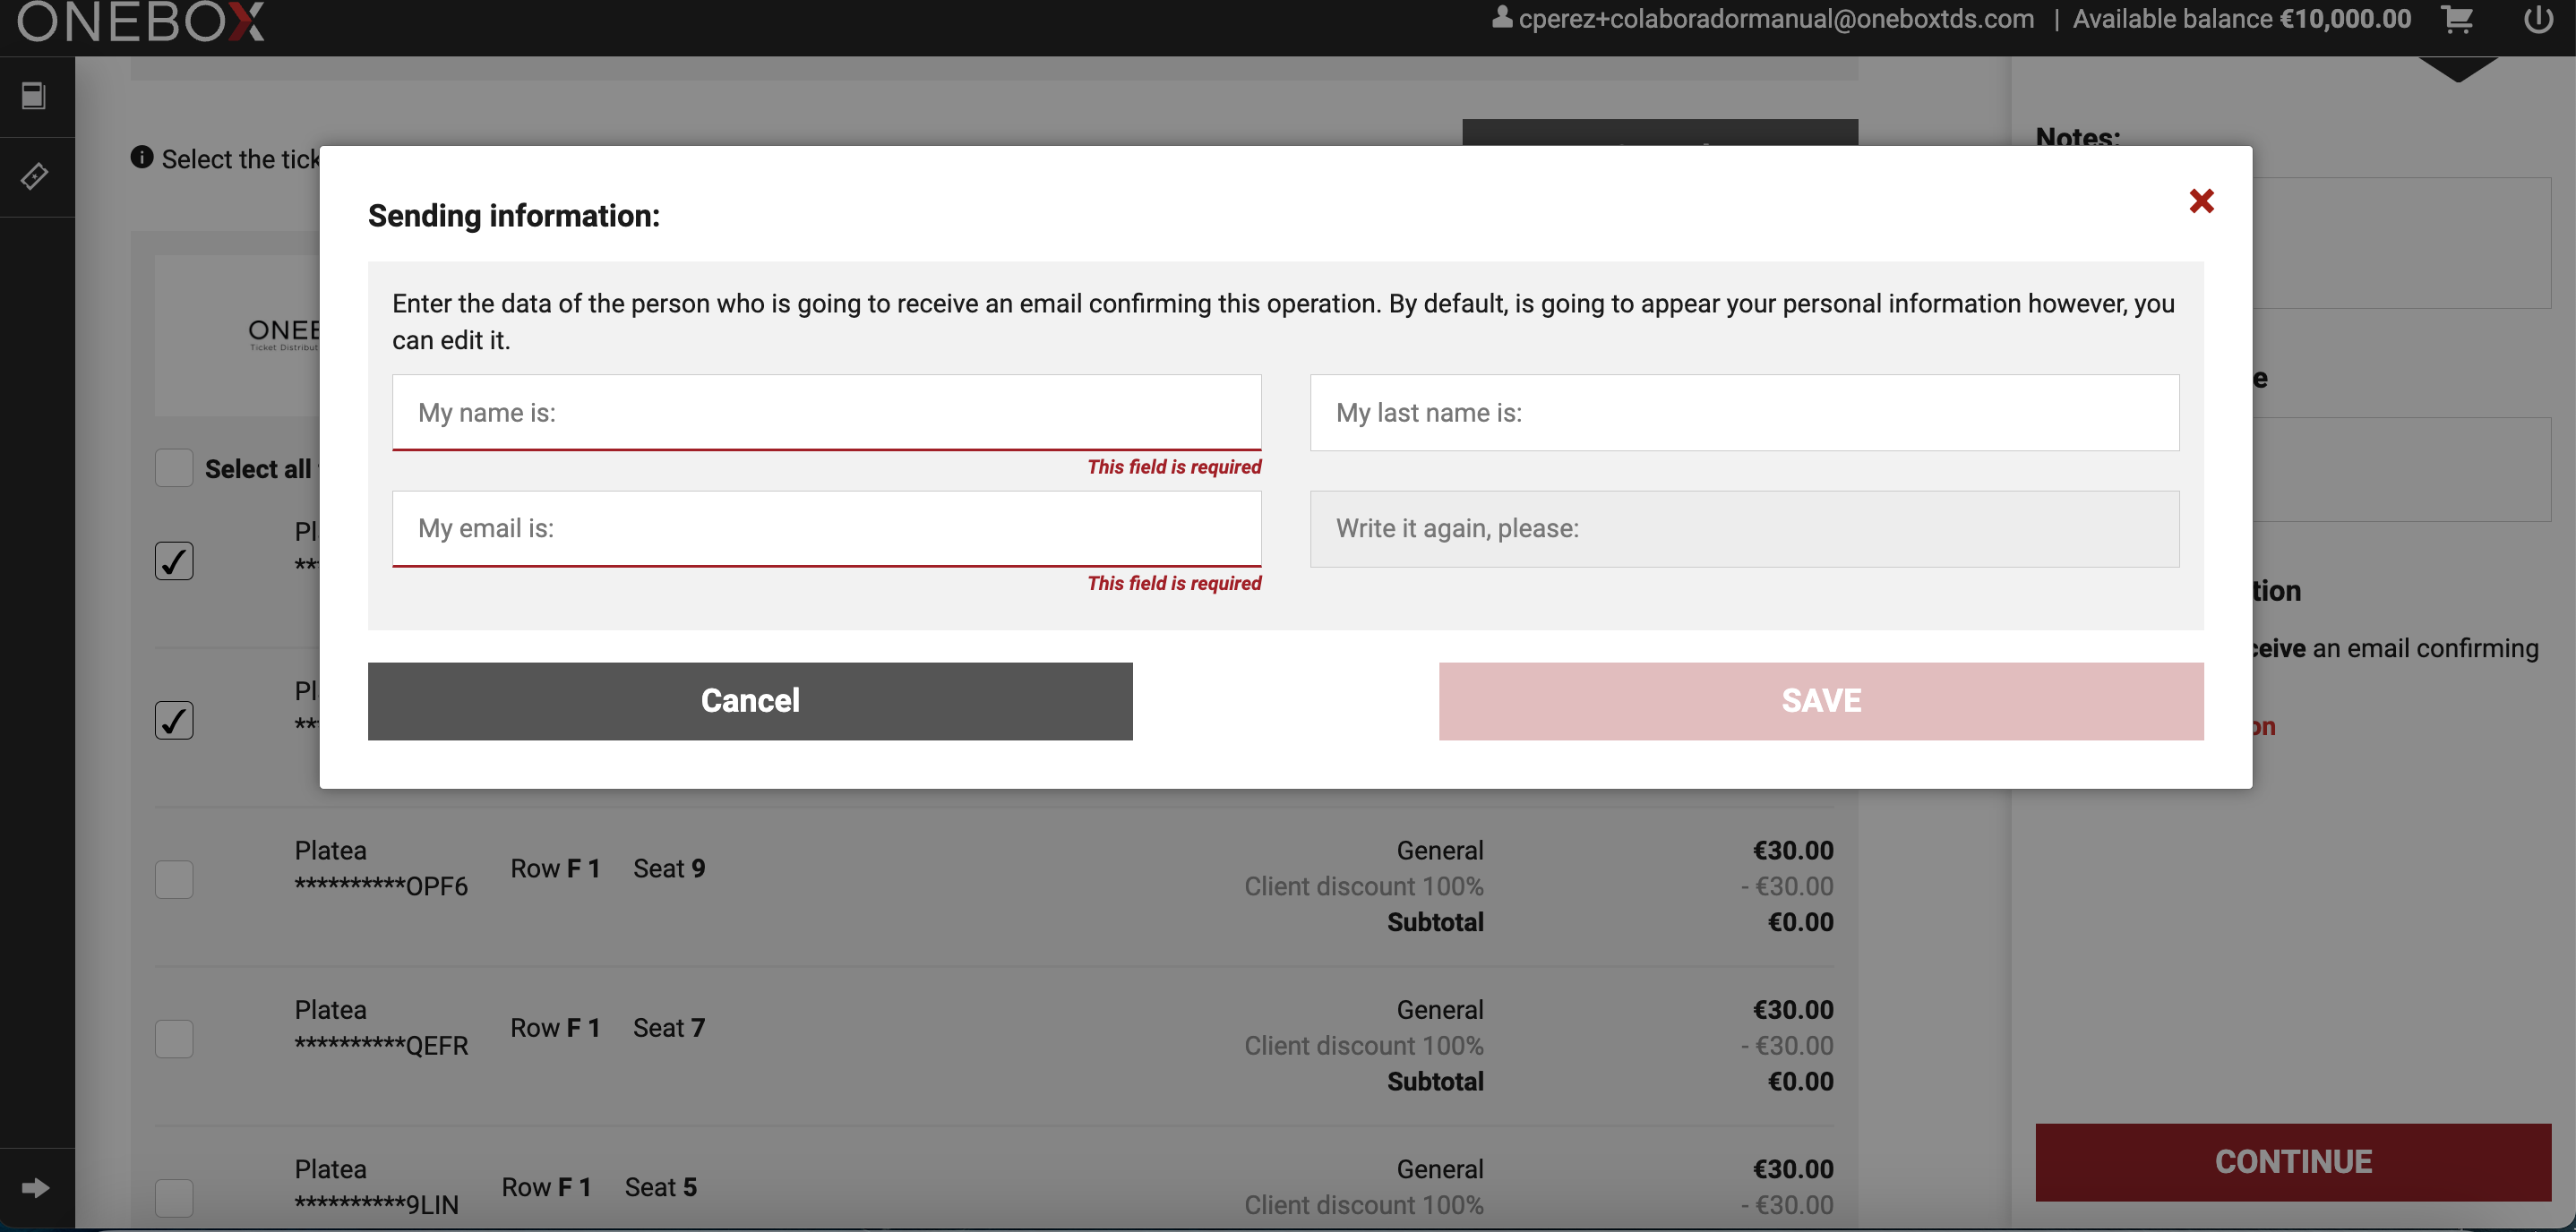Click the power logout icon
This screenshot has width=2576, height=1232.
pyautogui.click(x=2538, y=19)
